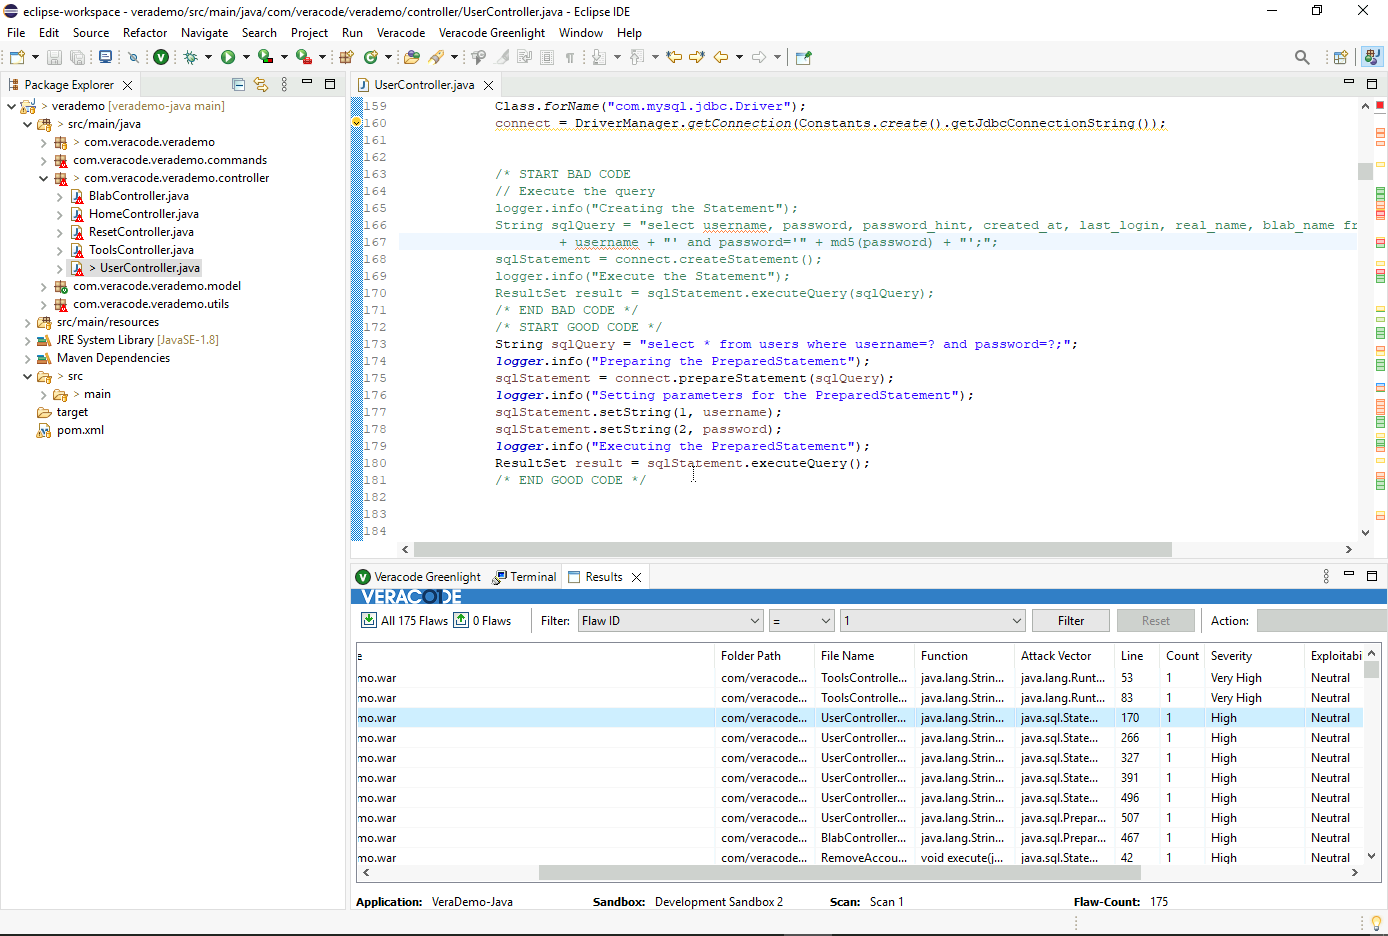Toggle Link with Editor in Package Explorer
Image resolution: width=1388 pixels, height=936 pixels.
pyautogui.click(x=261, y=84)
